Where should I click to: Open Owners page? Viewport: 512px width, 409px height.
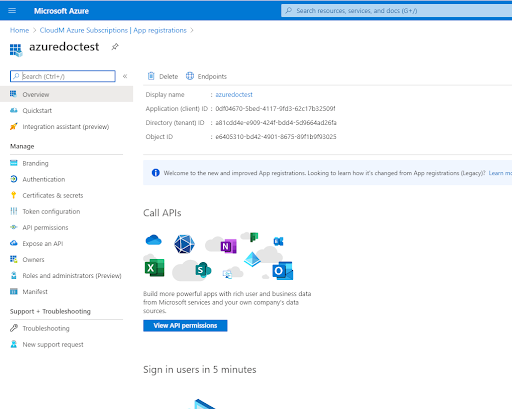pos(33,260)
